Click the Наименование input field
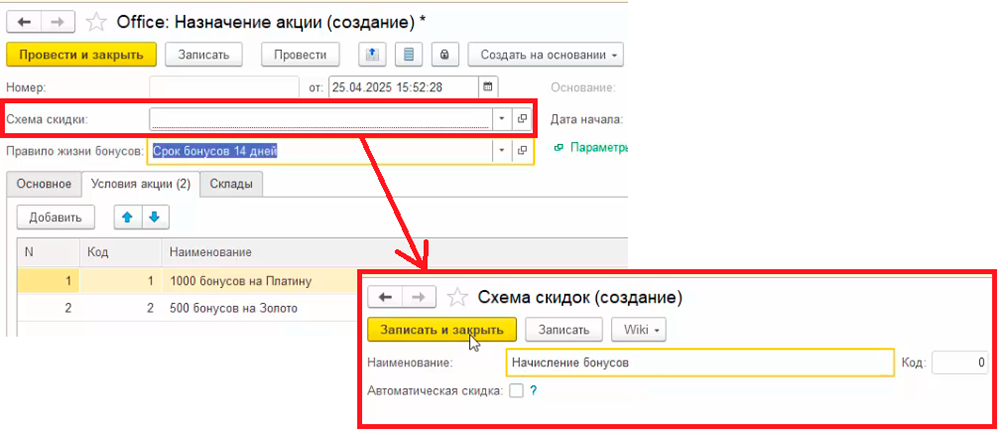 tap(700, 362)
